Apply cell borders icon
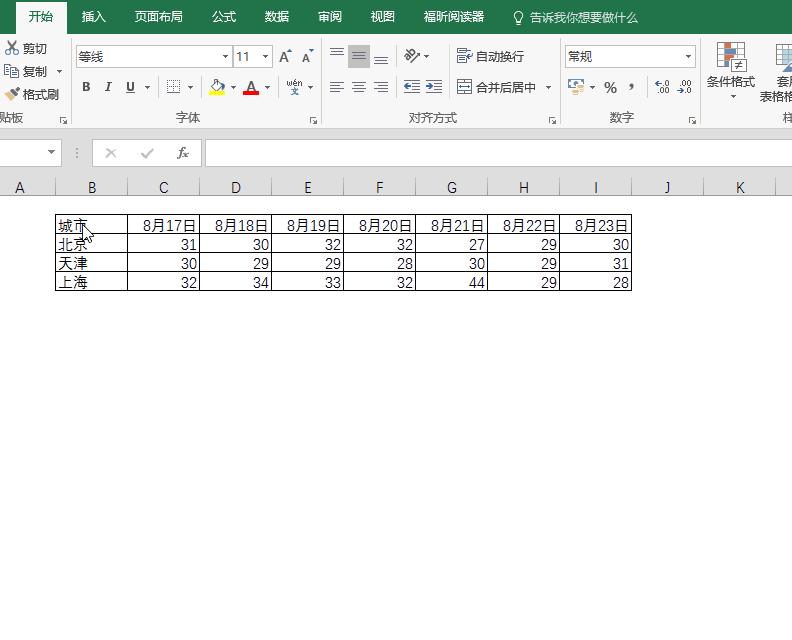Screen dimensions: 792x640 click(173, 87)
